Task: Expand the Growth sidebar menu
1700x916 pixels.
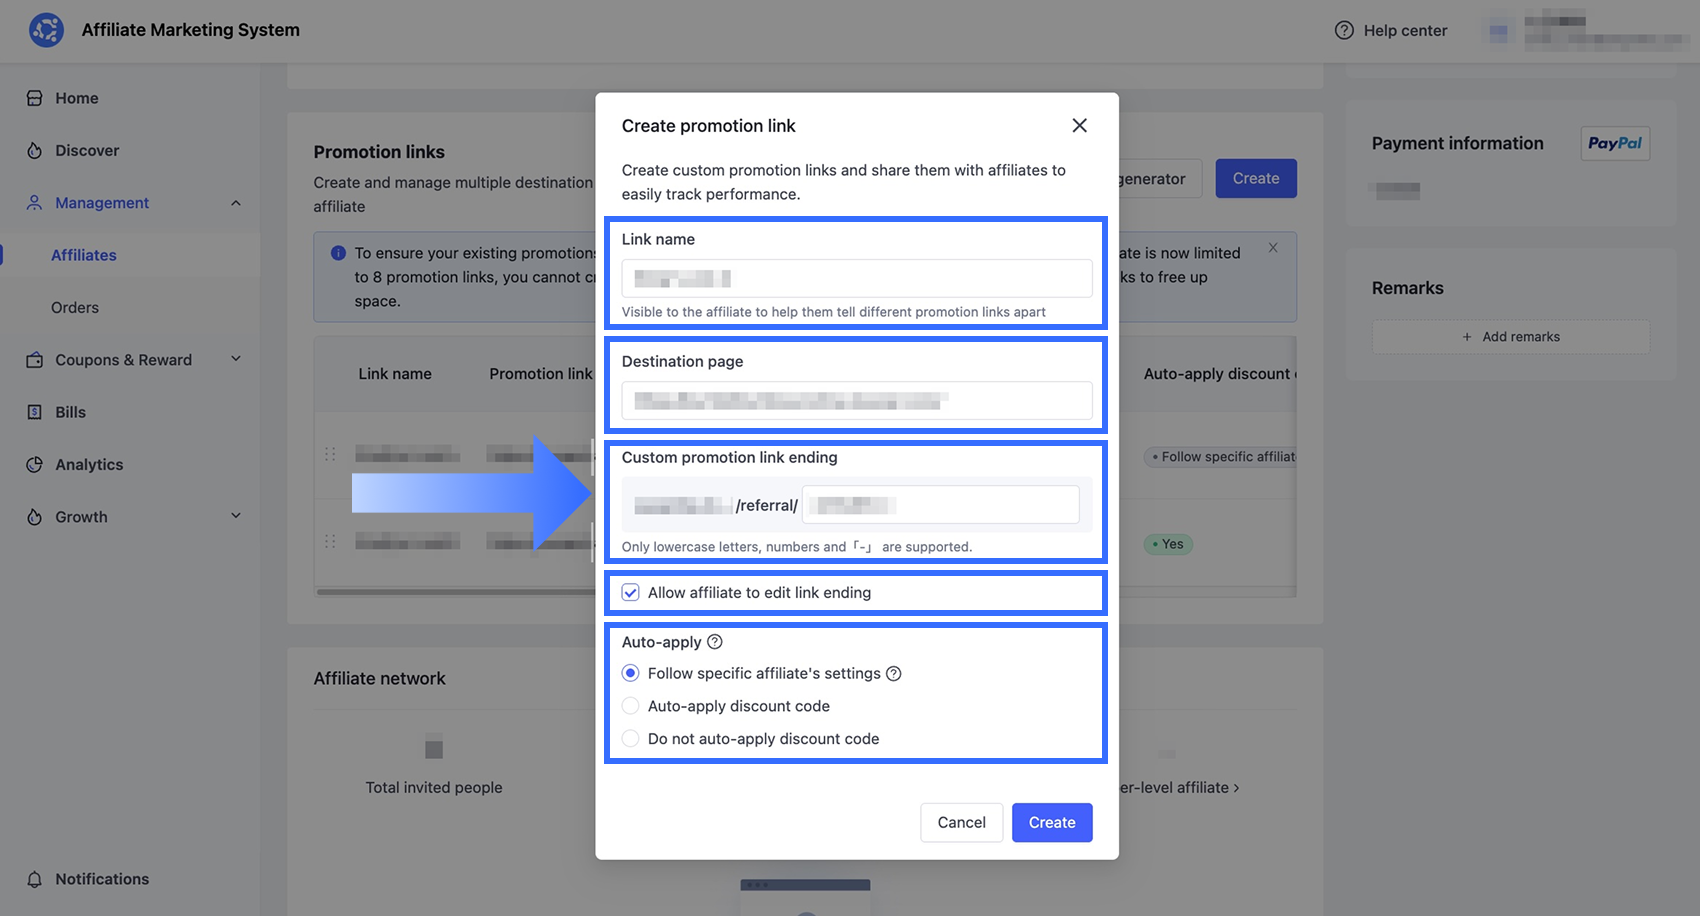Action: pos(236,516)
